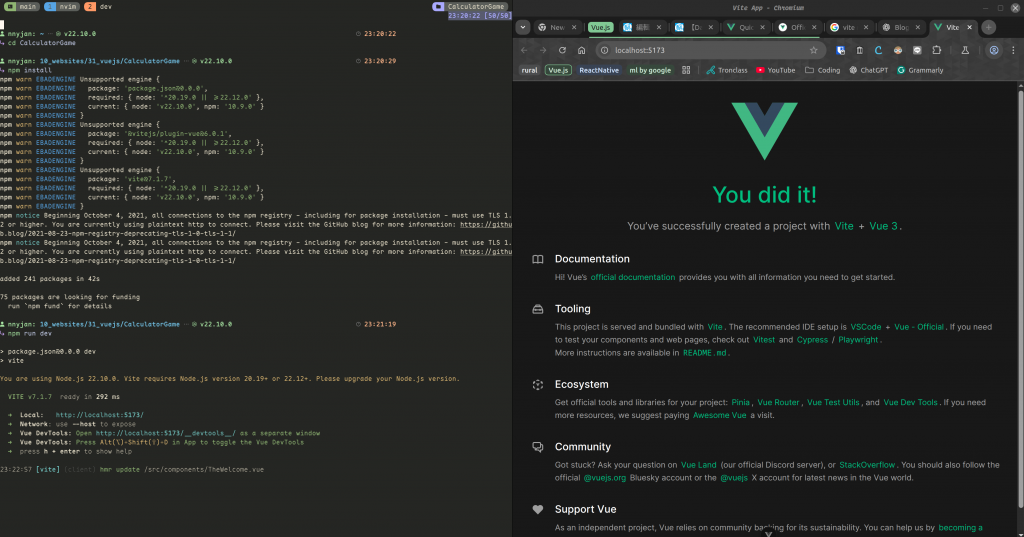The height and width of the screenshot is (537, 1024).
Task: Open the orange mask extension icon
Action: pyautogui.click(x=898, y=50)
